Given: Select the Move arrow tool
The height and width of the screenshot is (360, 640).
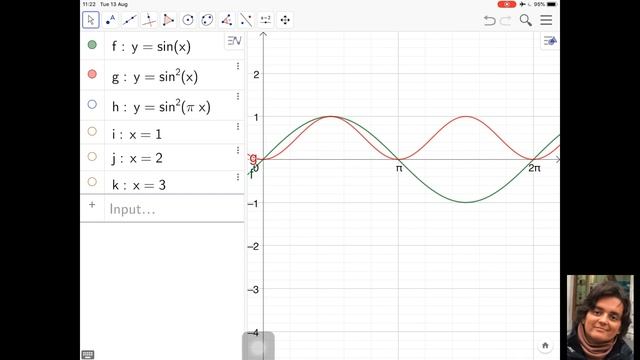Looking at the screenshot, I should click(91, 20).
